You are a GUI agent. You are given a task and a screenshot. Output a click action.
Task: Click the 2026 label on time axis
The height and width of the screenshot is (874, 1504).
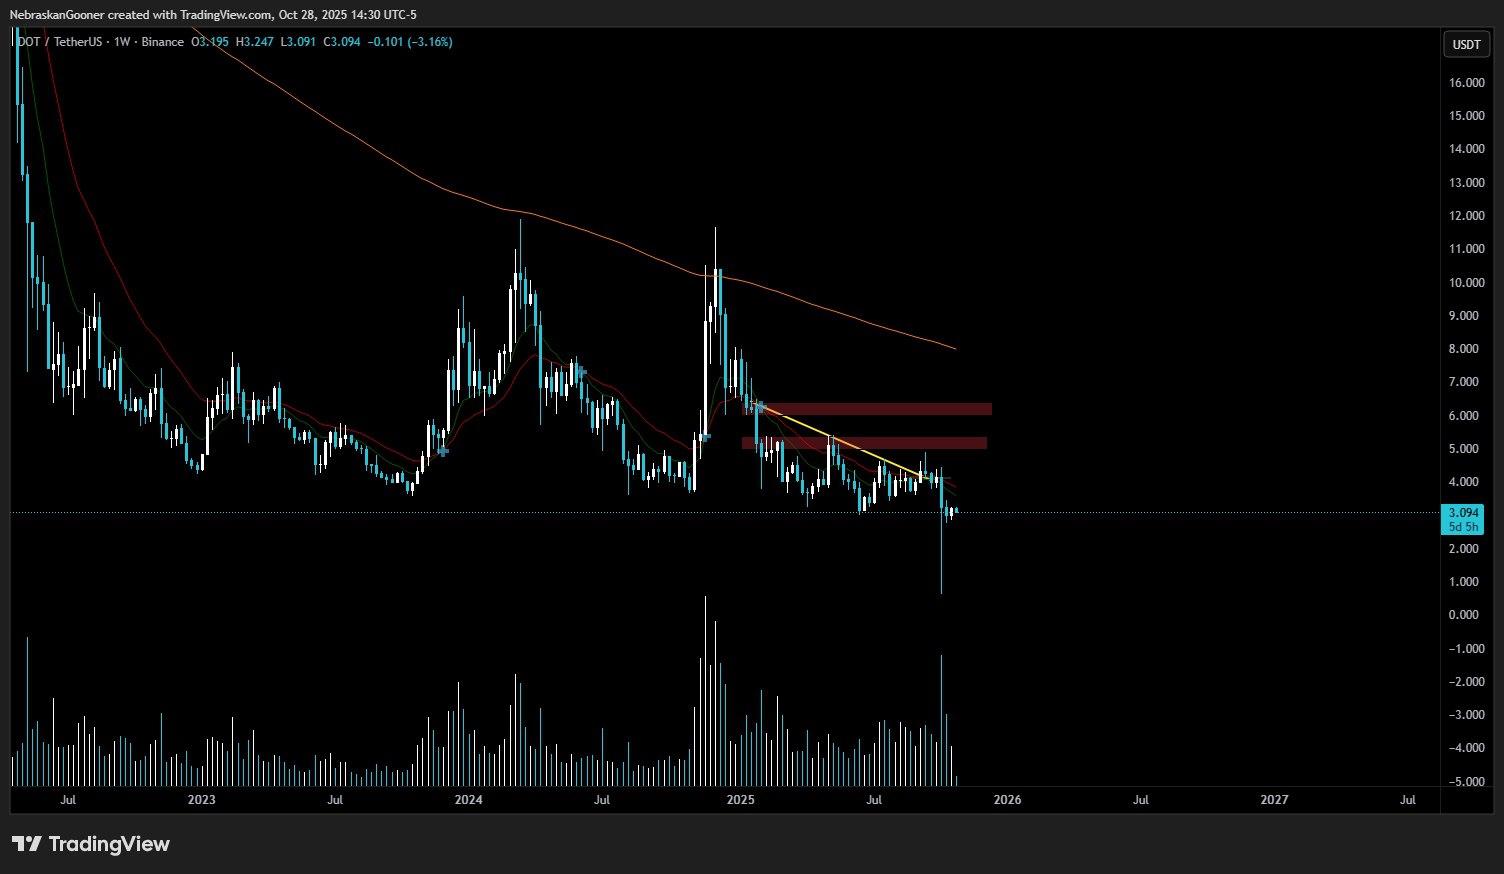point(1007,800)
